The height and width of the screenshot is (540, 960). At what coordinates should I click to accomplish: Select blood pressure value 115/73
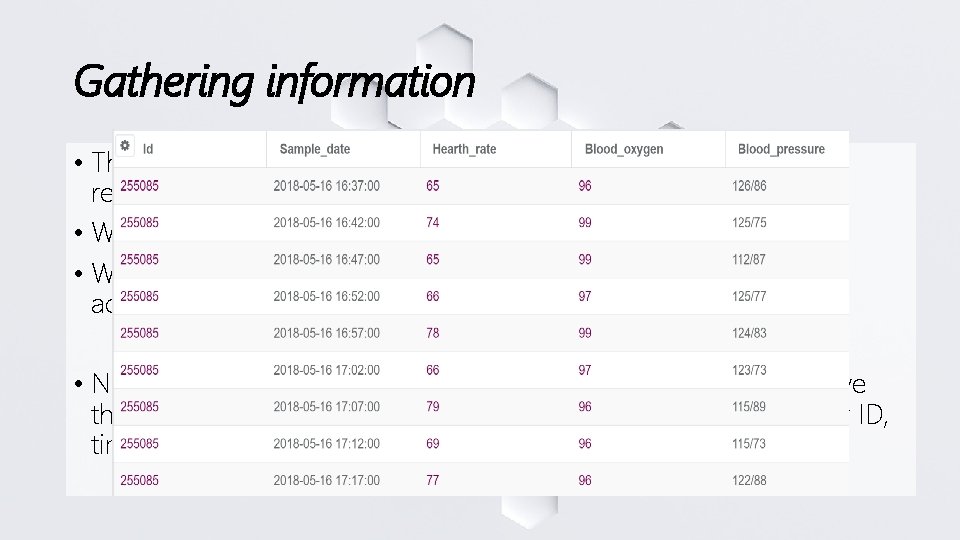coord(749,443)
